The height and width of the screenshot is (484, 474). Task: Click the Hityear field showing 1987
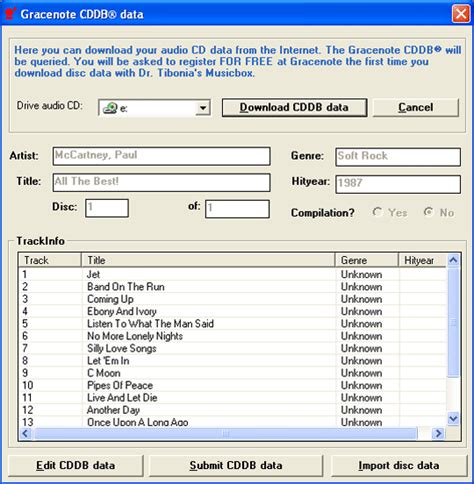[398, 184]
